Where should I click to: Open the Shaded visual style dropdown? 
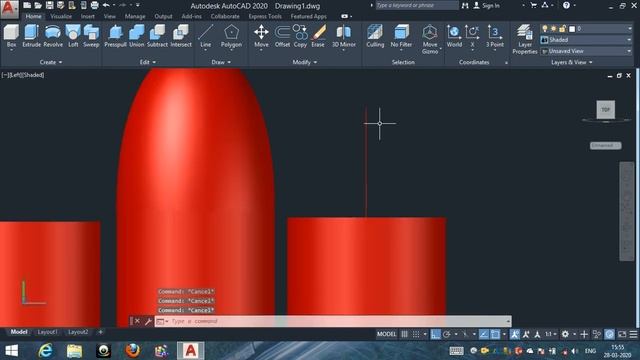[586, 40]
